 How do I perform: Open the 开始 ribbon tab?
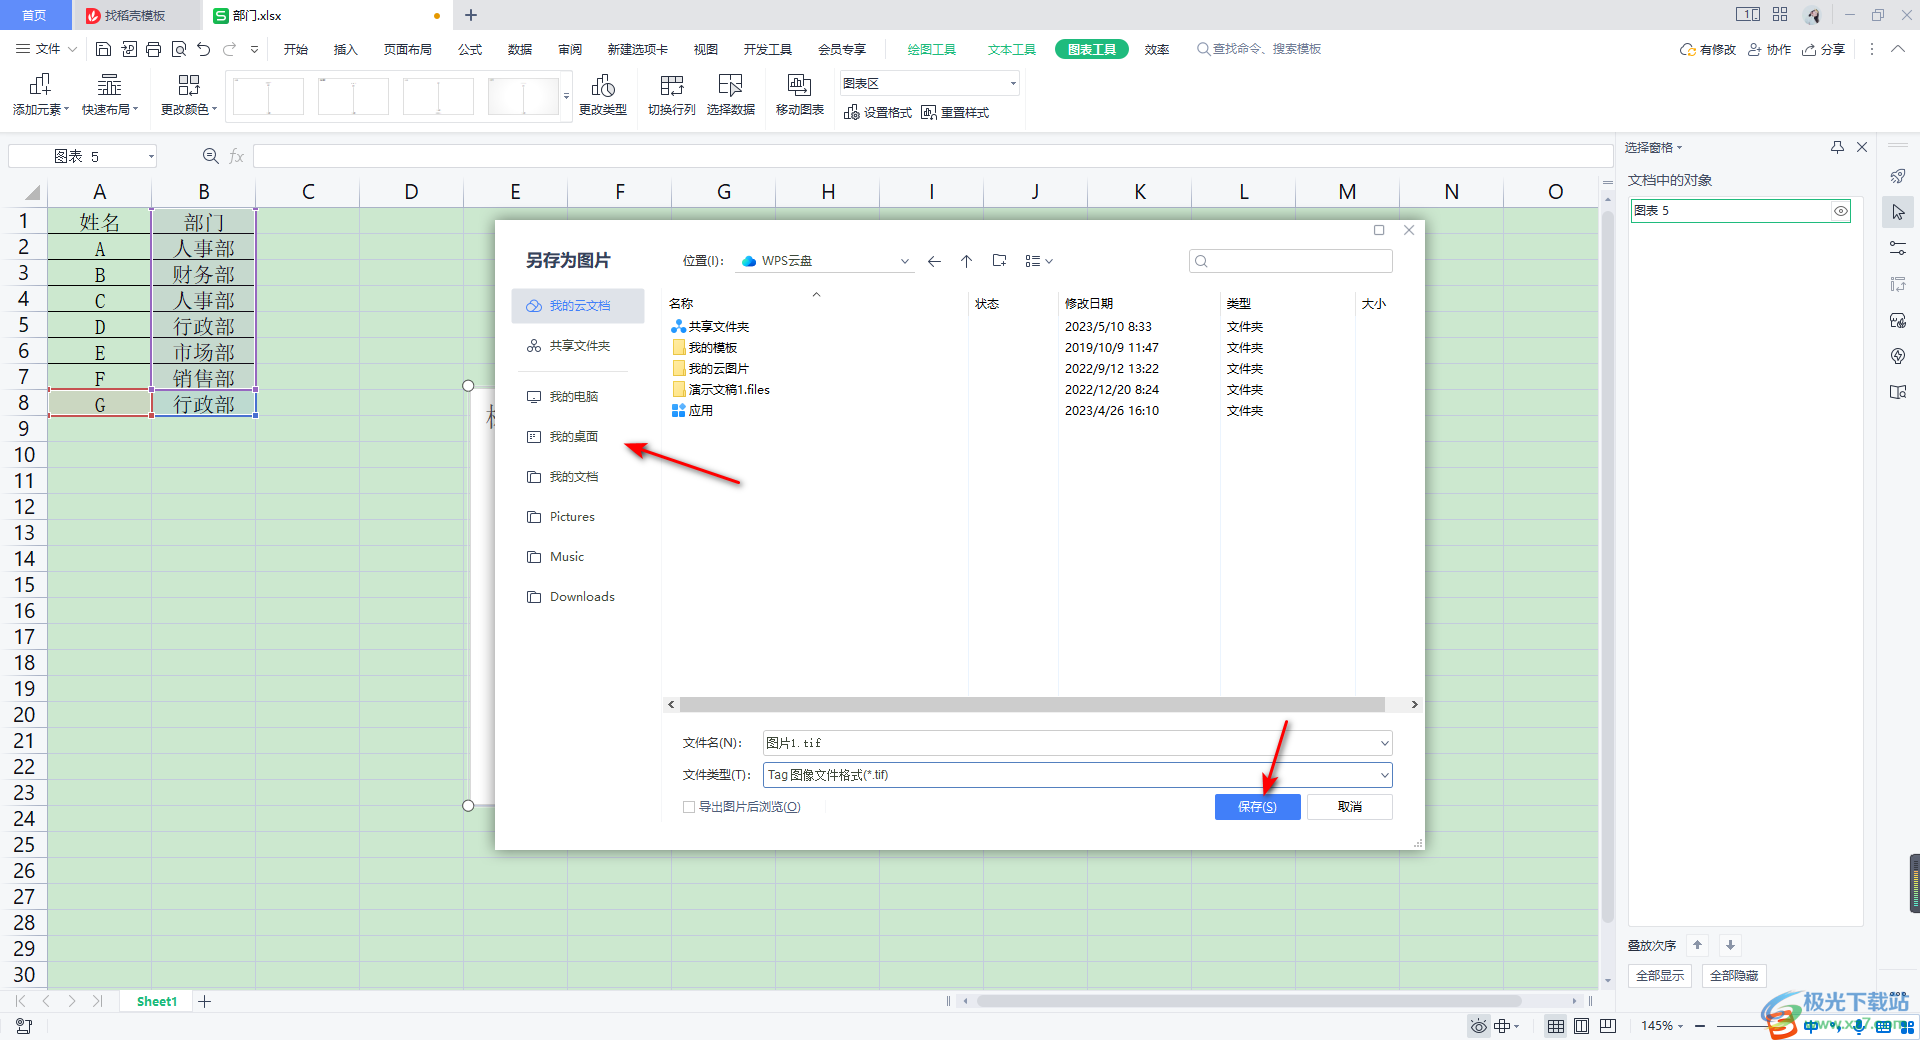(296, 49)
